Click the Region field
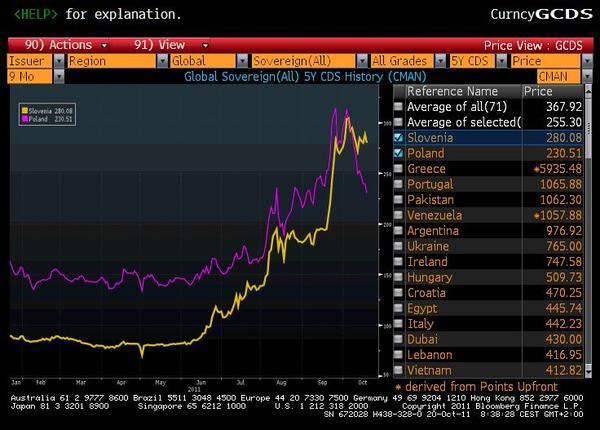The image size is (600, 430). [x=112, y=61]
